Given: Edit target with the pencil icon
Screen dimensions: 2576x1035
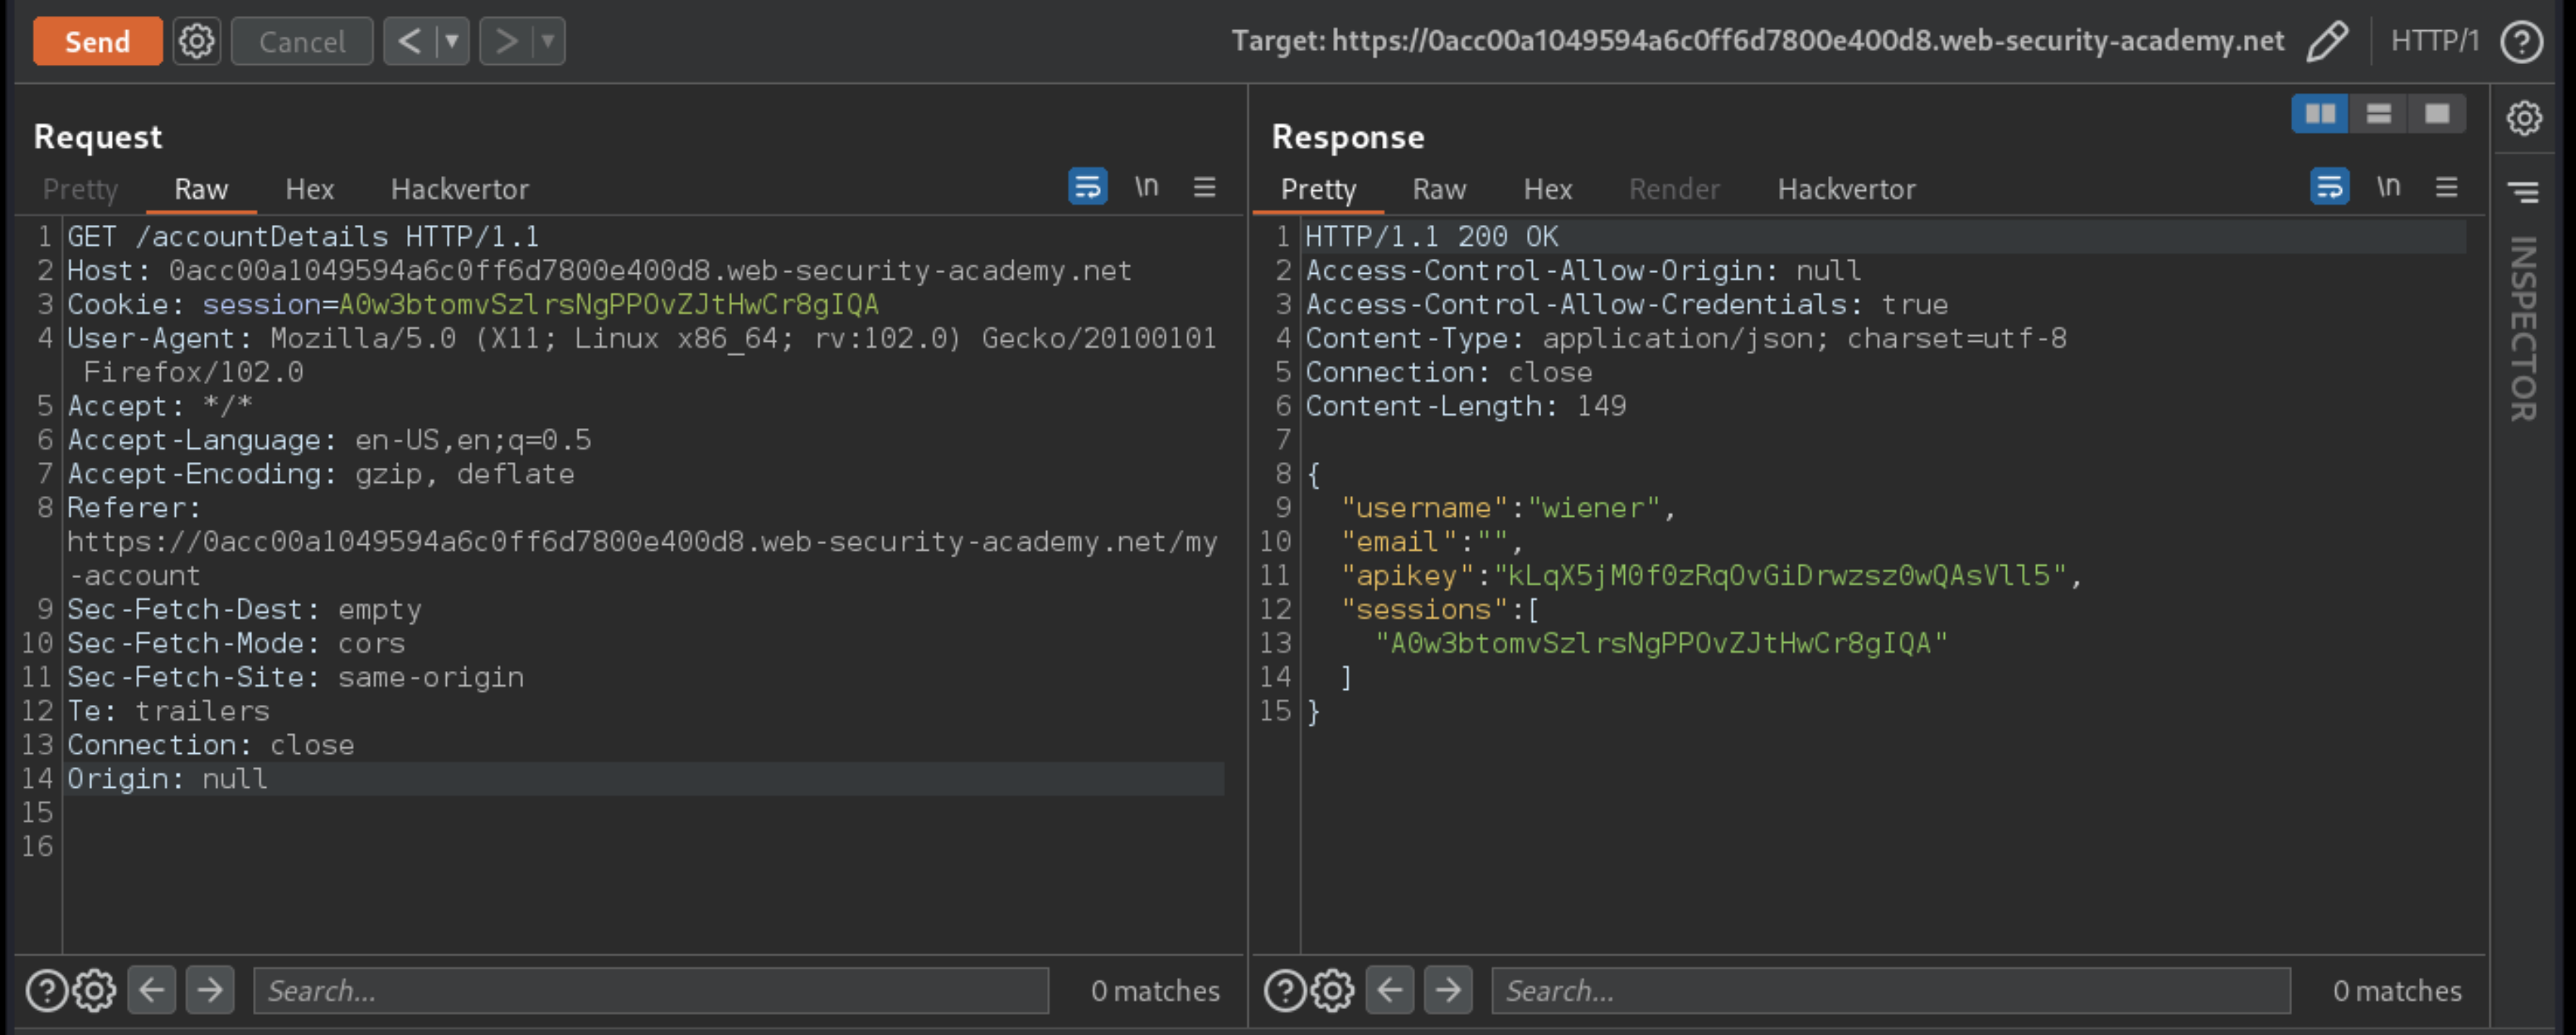Looking at the screenshot, I should 2327,41.
